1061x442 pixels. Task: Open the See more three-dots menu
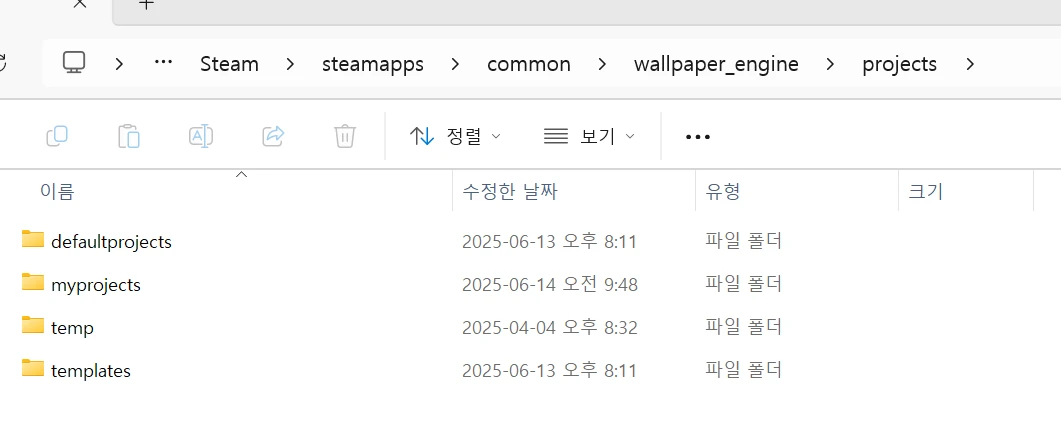(x=697, y=137)
